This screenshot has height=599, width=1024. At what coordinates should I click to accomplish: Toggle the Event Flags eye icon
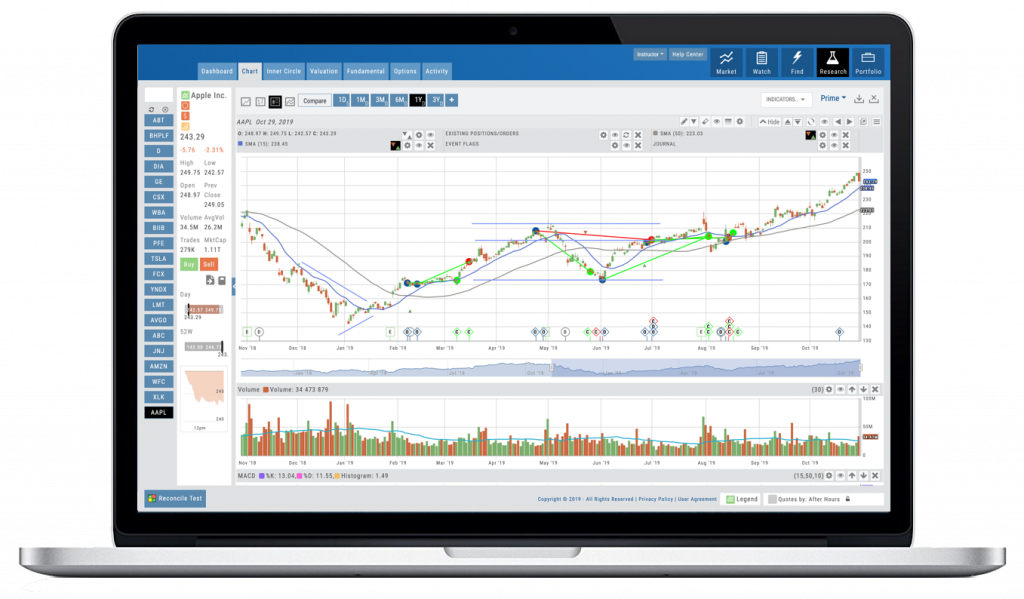(x=627, y=144)
